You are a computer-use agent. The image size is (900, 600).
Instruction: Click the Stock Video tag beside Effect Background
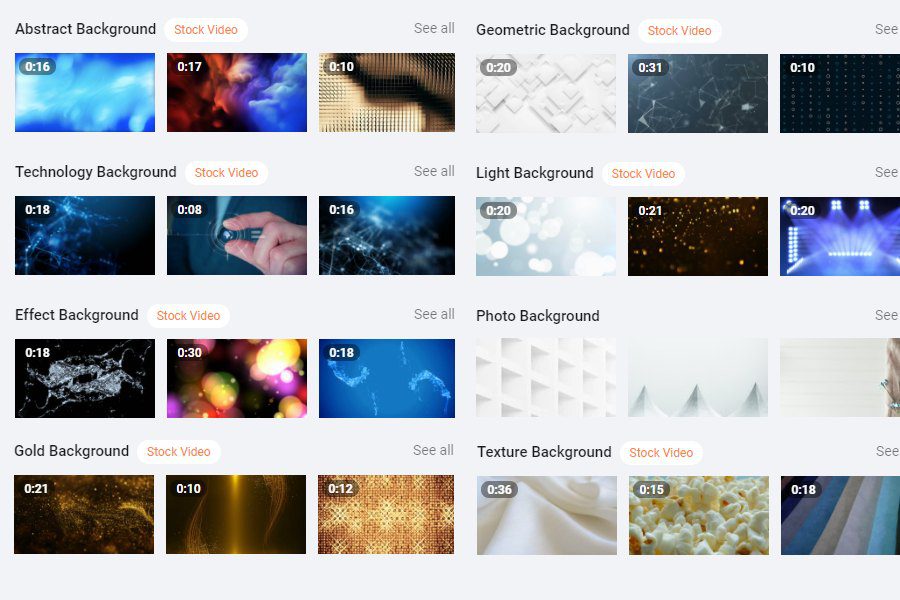click(188, 316)
